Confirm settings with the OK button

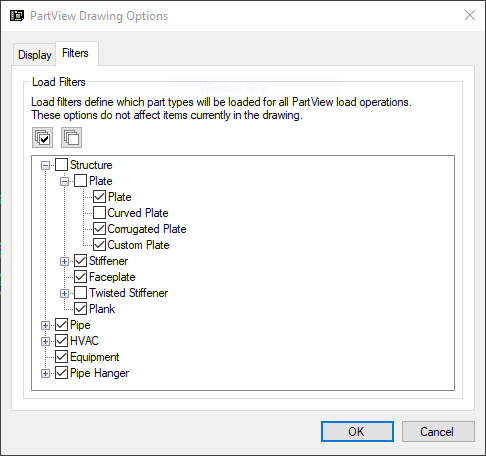pyautogui.click(x=357, y=432)
